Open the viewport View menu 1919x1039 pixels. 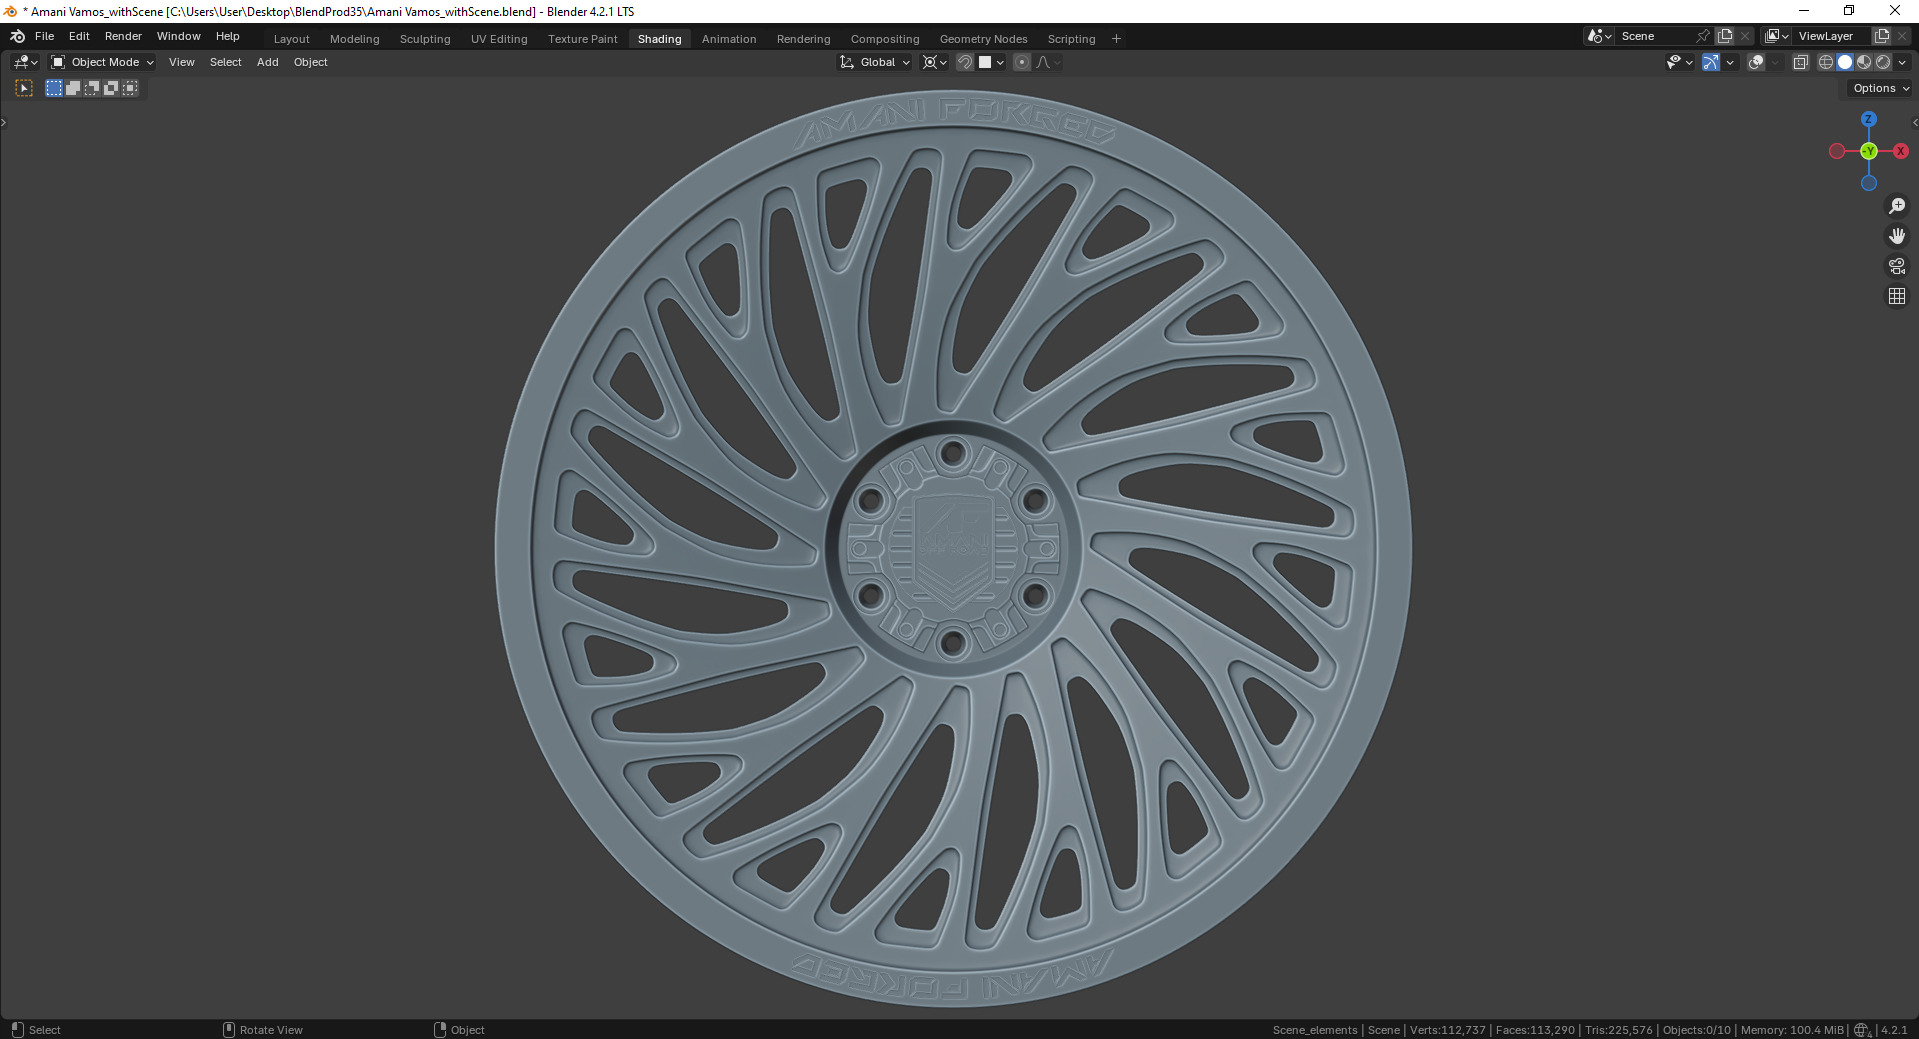(x=181, y=62)
